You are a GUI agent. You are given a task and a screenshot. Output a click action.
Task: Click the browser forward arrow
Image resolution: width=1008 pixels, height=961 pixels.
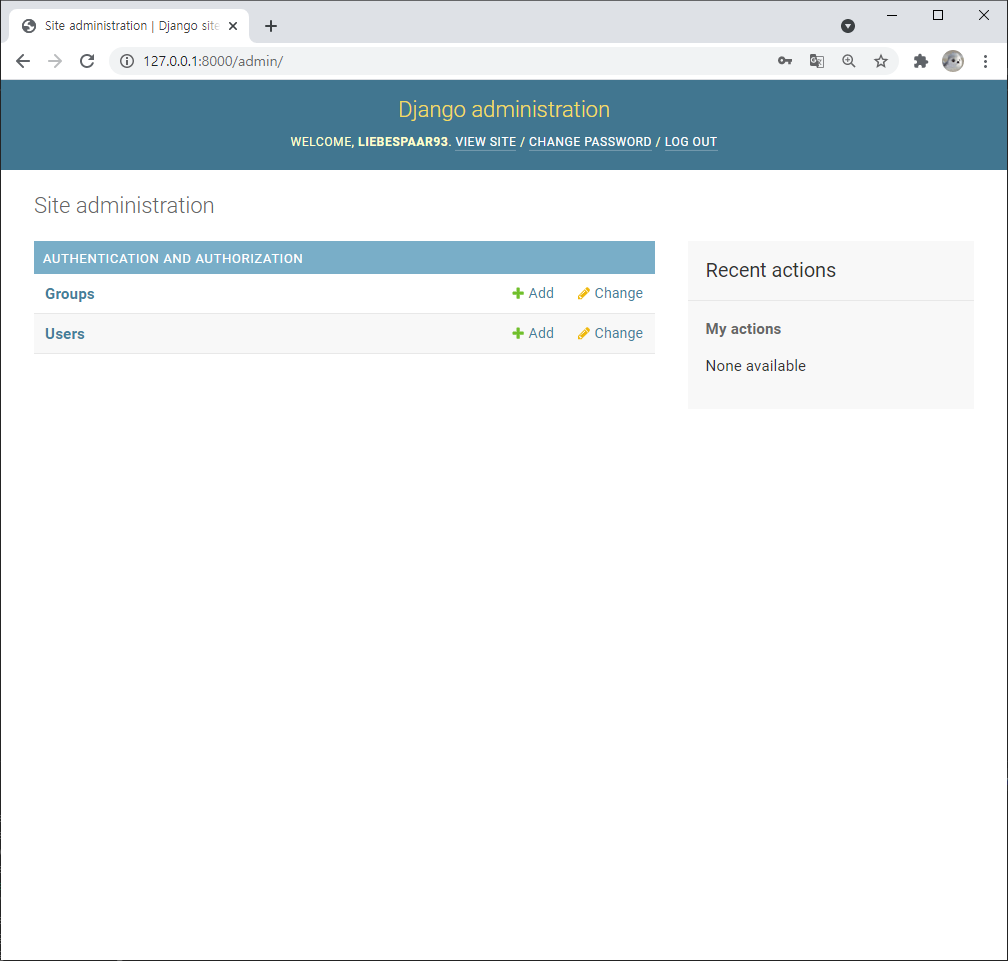tap(55, 61)
